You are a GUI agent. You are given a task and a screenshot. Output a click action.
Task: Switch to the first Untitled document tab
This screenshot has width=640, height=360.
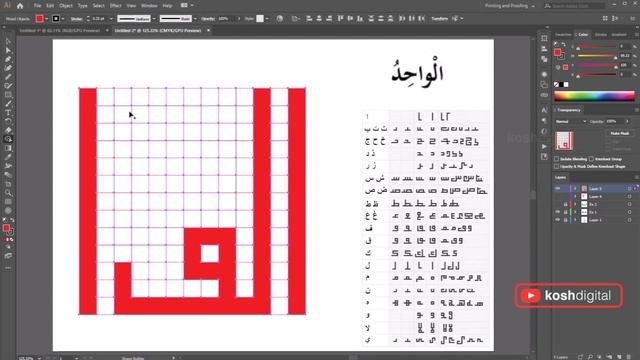point(60,31)
